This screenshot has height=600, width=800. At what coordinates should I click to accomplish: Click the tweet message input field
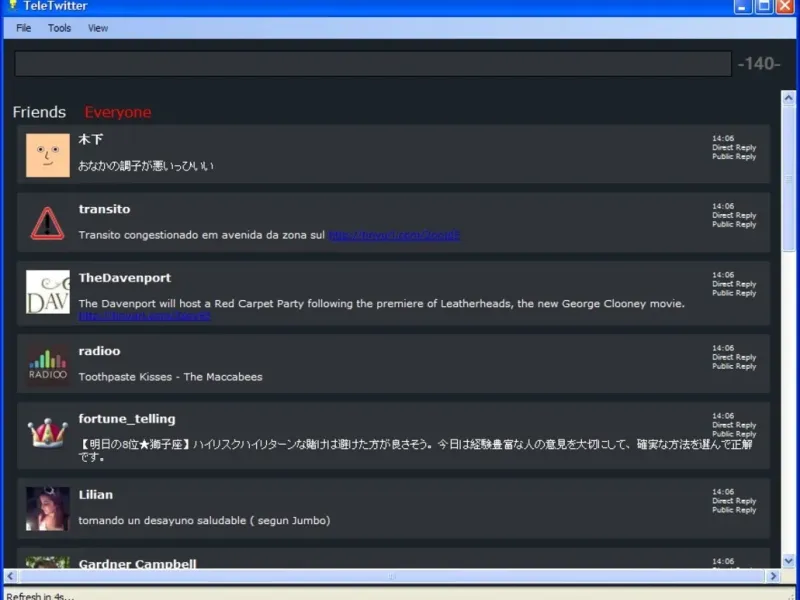[373, 64]
